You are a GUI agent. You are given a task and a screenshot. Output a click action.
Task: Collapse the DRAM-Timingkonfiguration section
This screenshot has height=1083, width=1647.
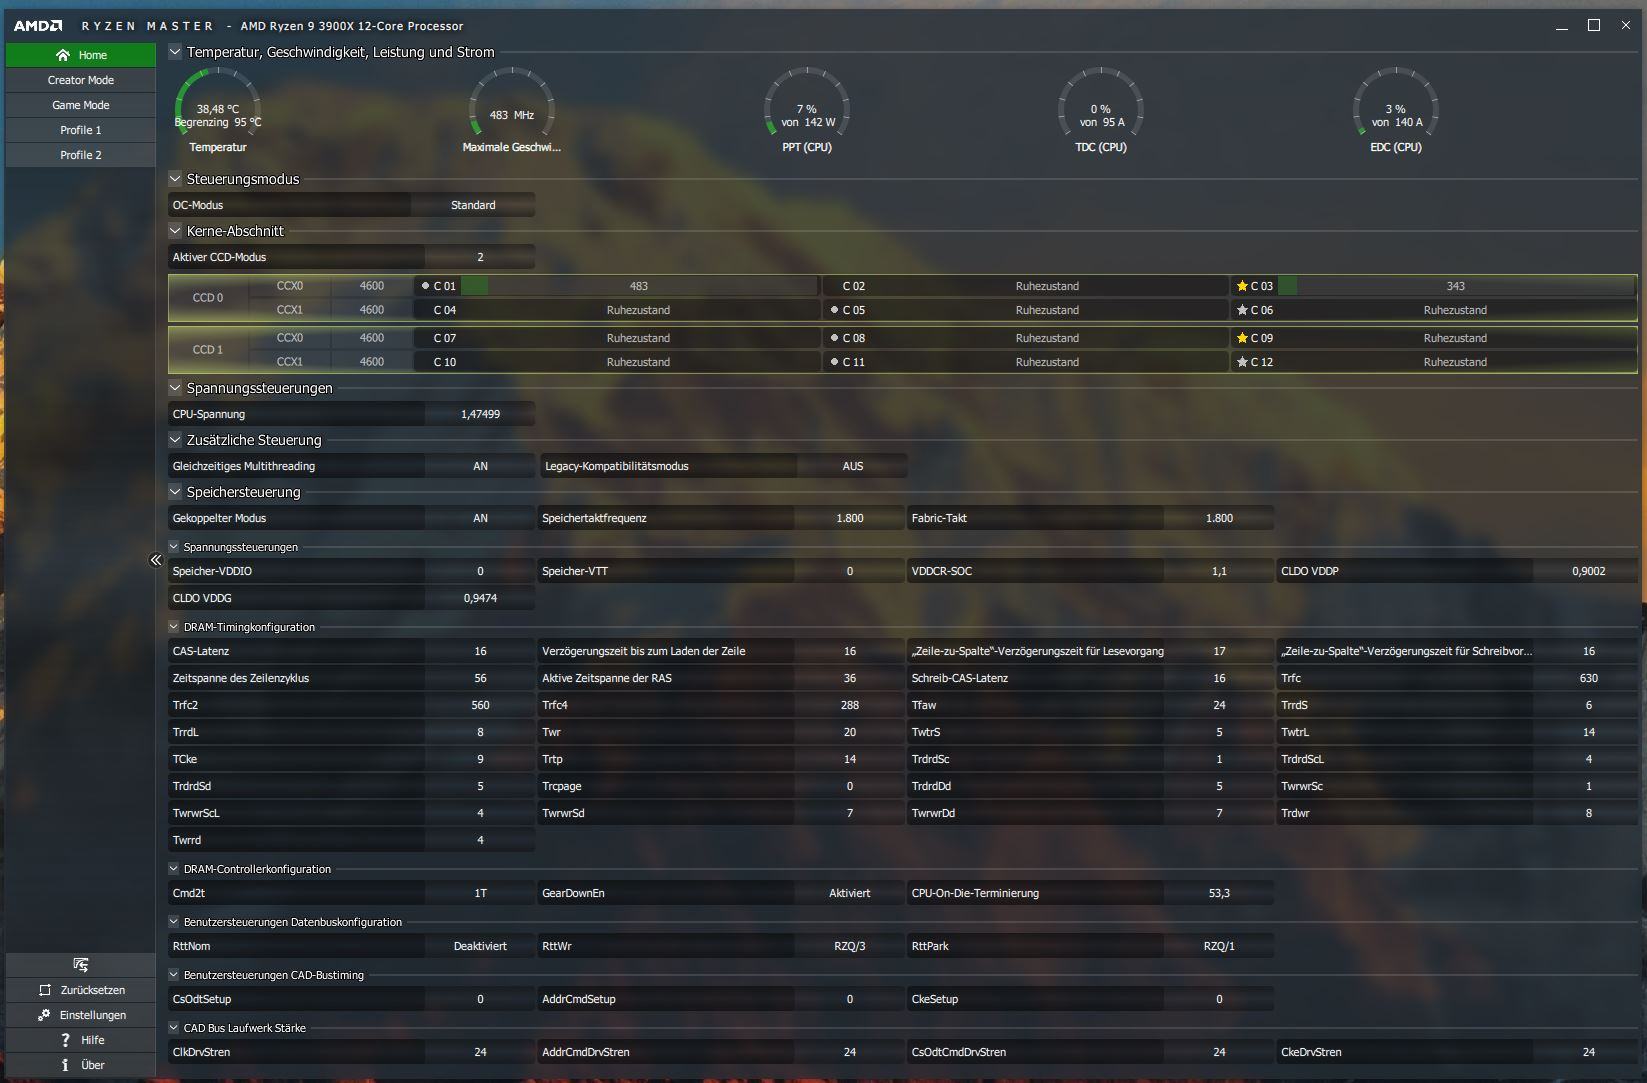tap(174, 627)
